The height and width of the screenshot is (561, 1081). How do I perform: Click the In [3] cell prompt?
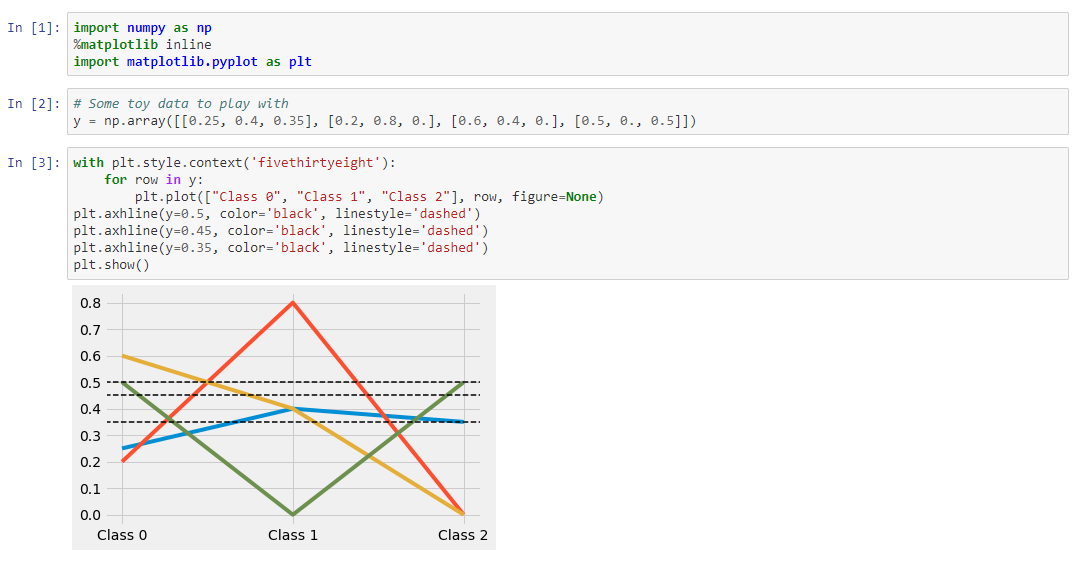[33, 163]
